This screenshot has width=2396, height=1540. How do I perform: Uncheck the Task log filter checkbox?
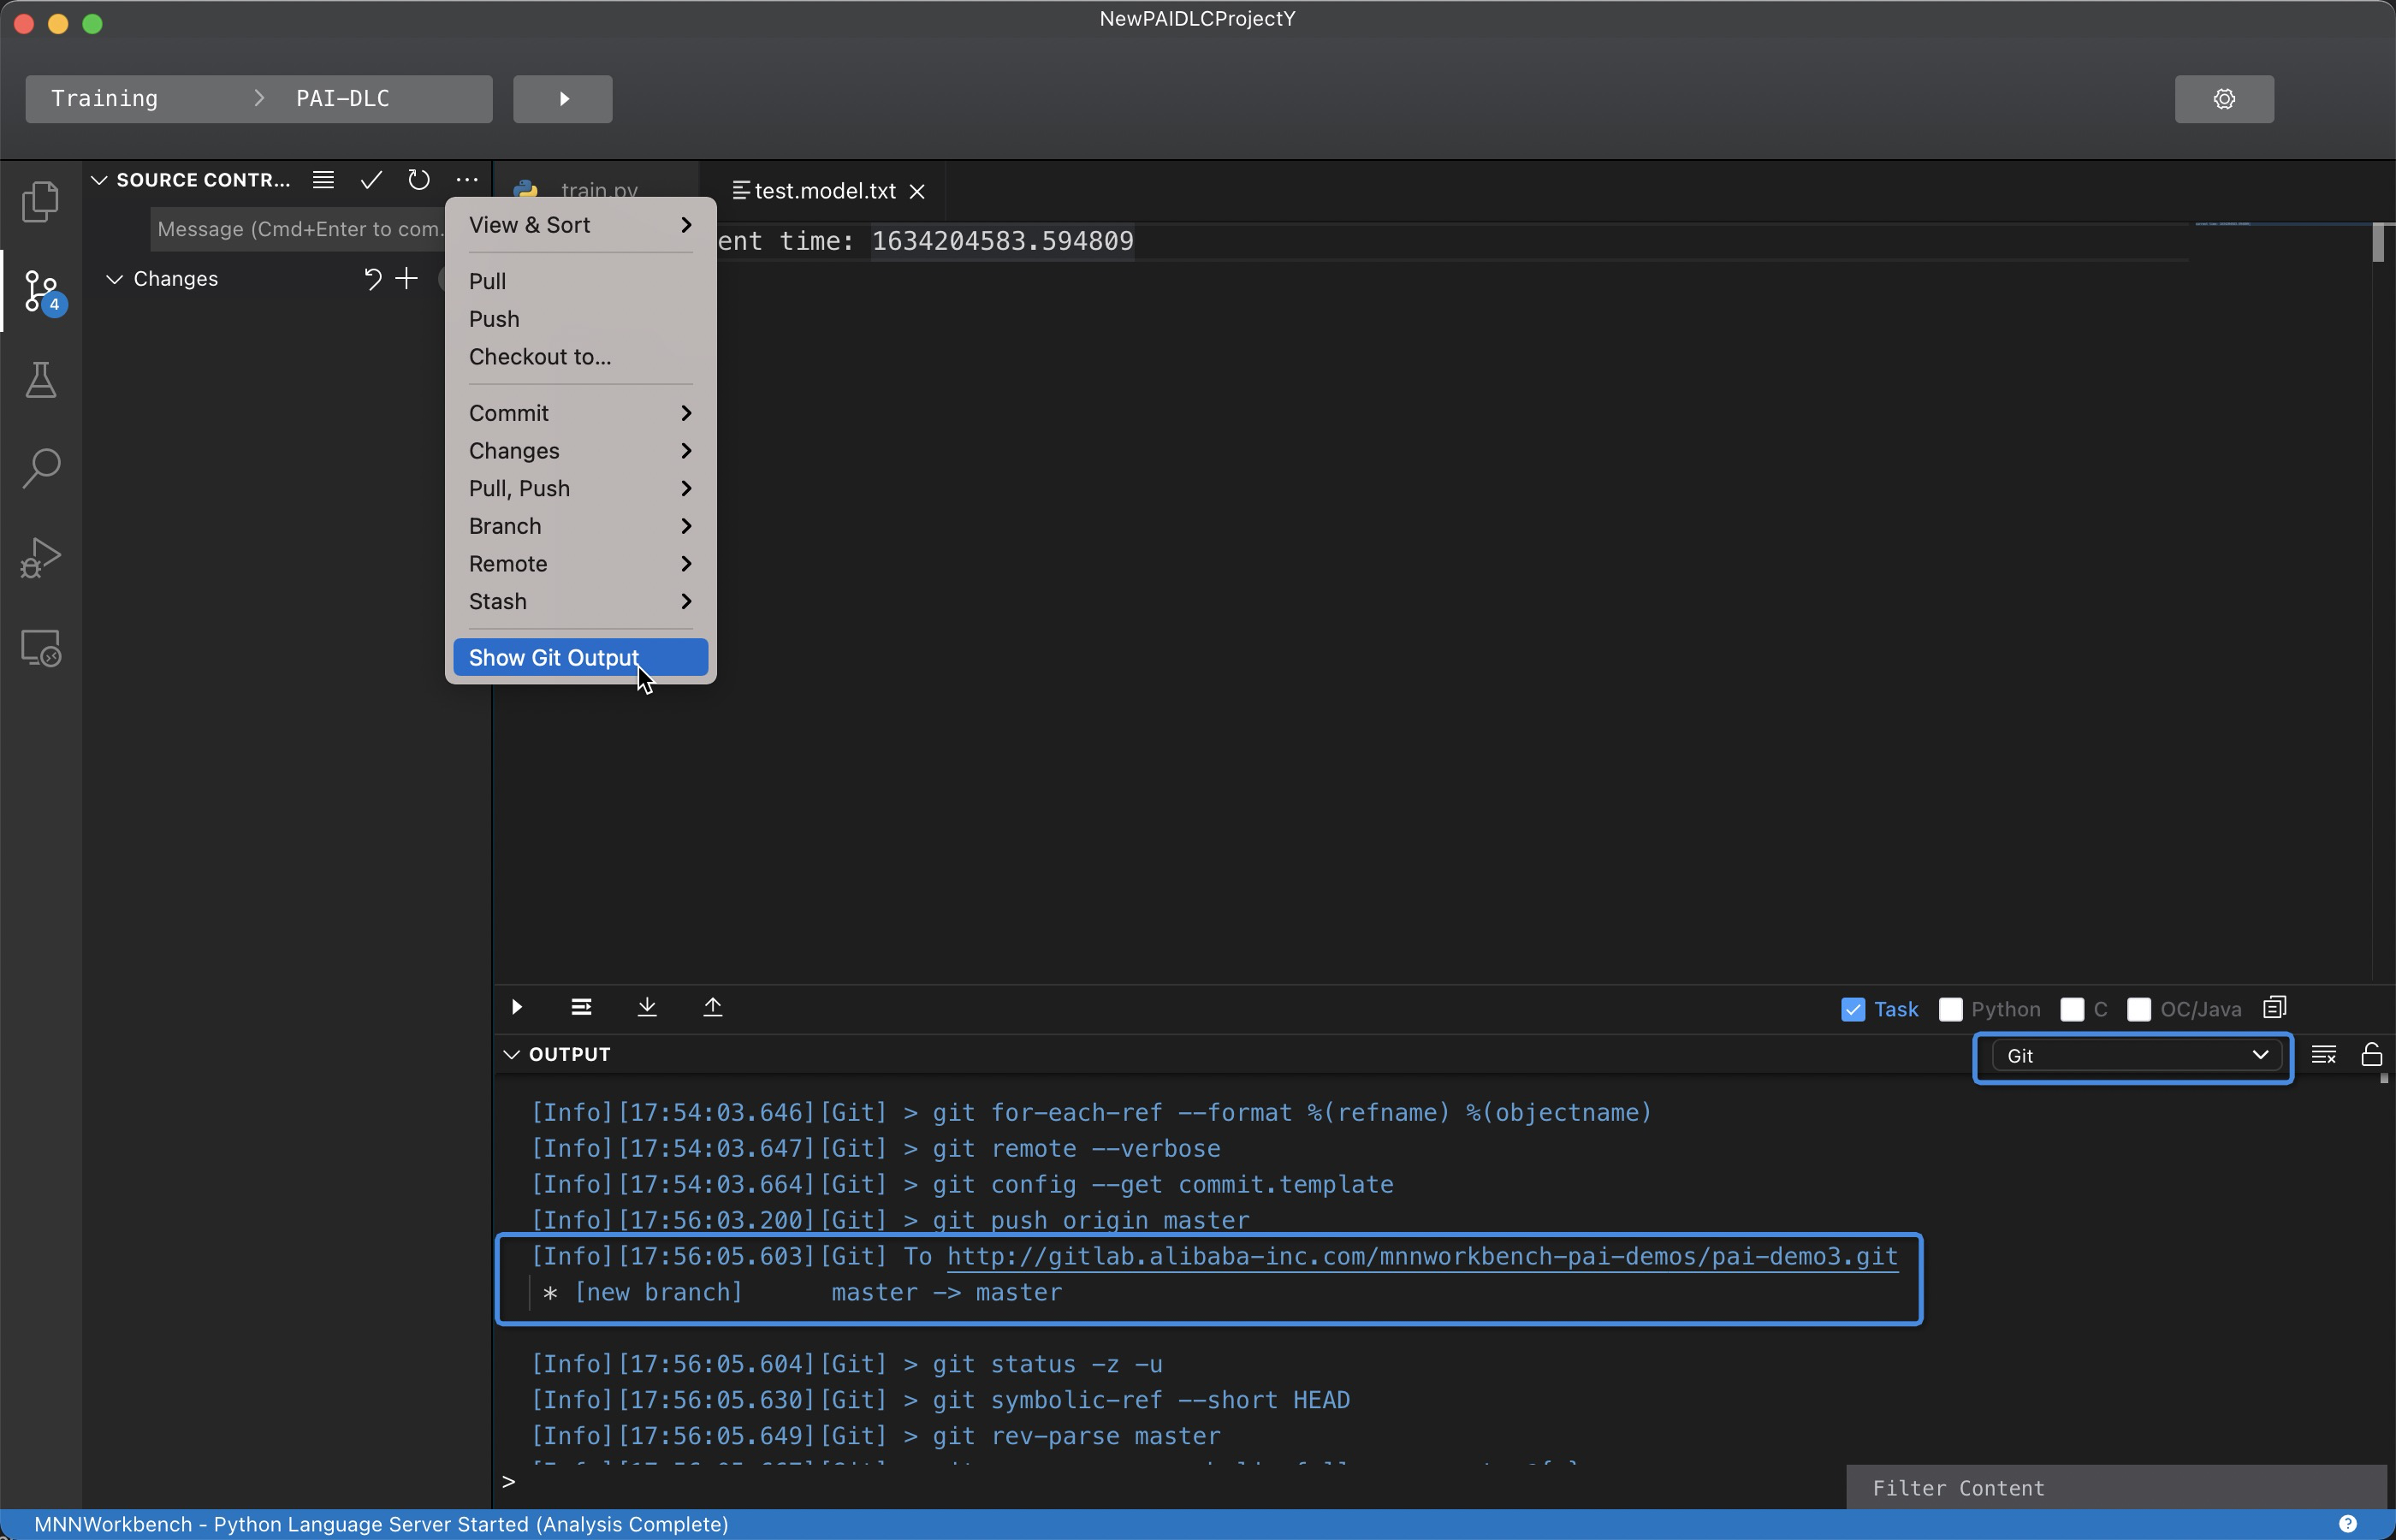(1853, 1009)
